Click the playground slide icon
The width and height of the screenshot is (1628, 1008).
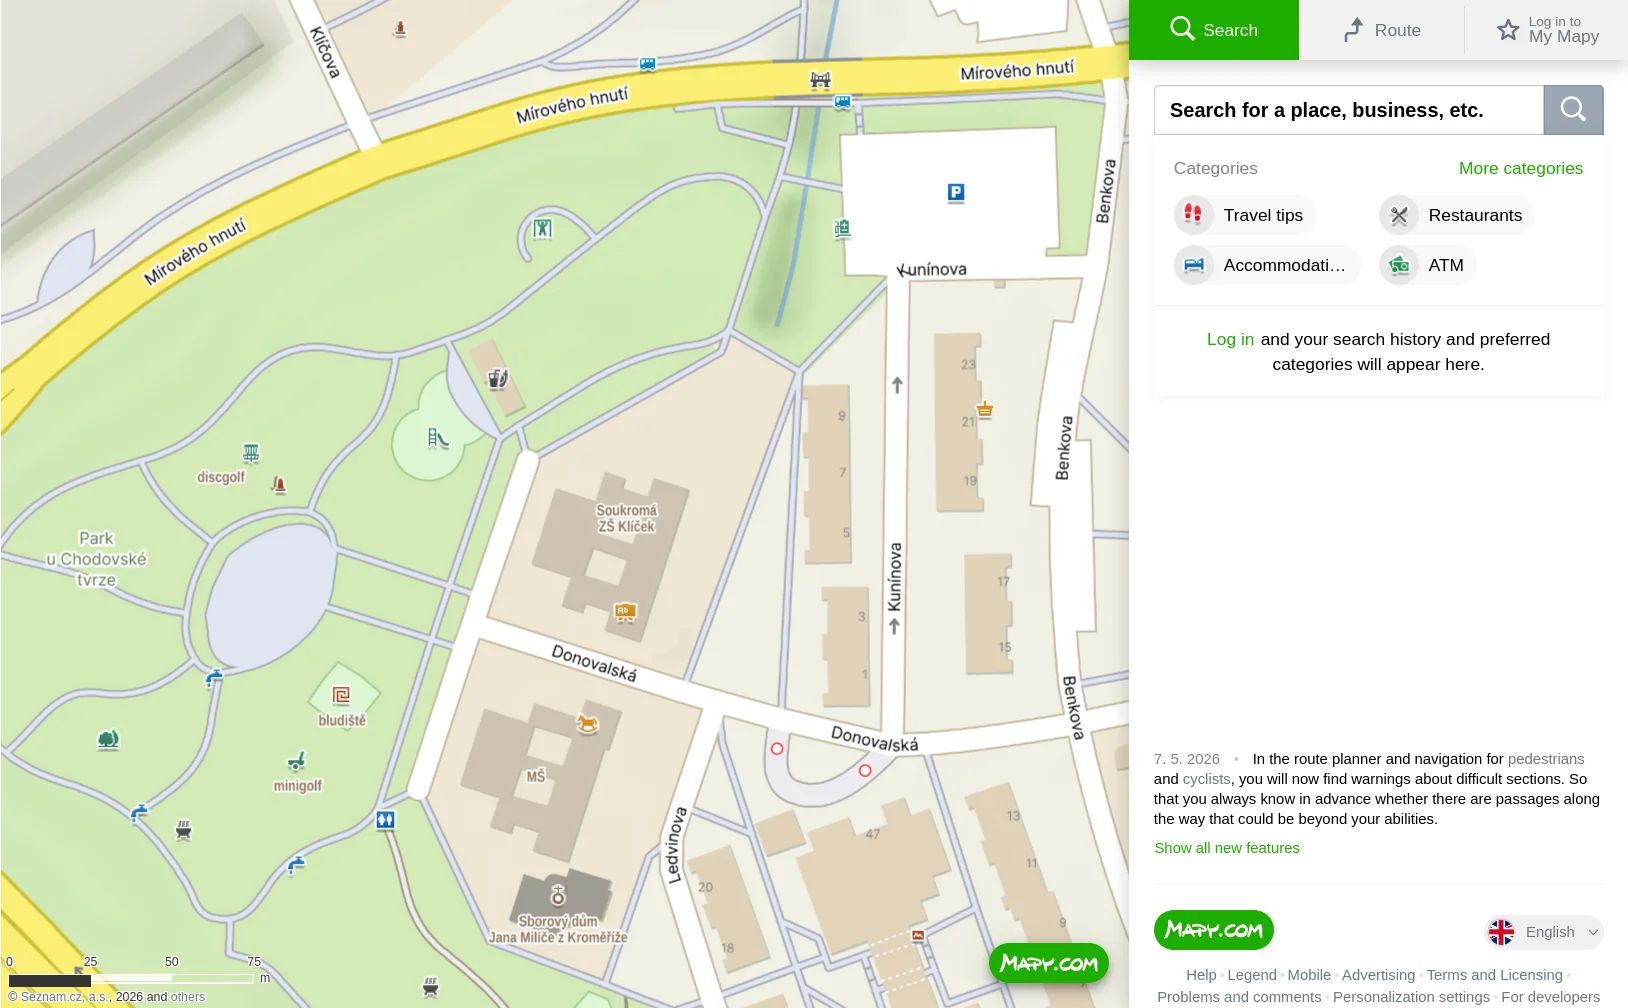[438, 438]
